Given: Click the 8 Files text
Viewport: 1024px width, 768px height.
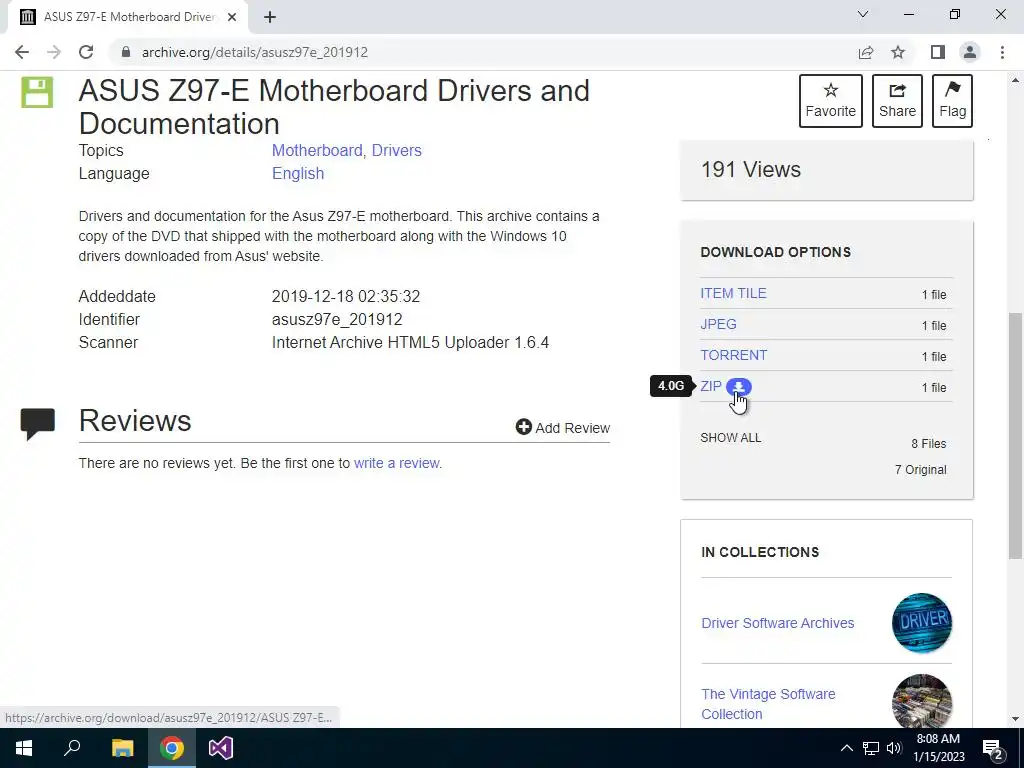Looking at the screenshot, I should pyautogui.click(x=929, y=443).
